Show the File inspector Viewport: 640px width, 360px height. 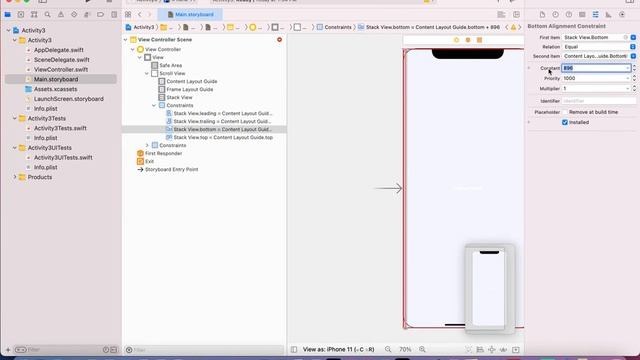tap(542, 15)
